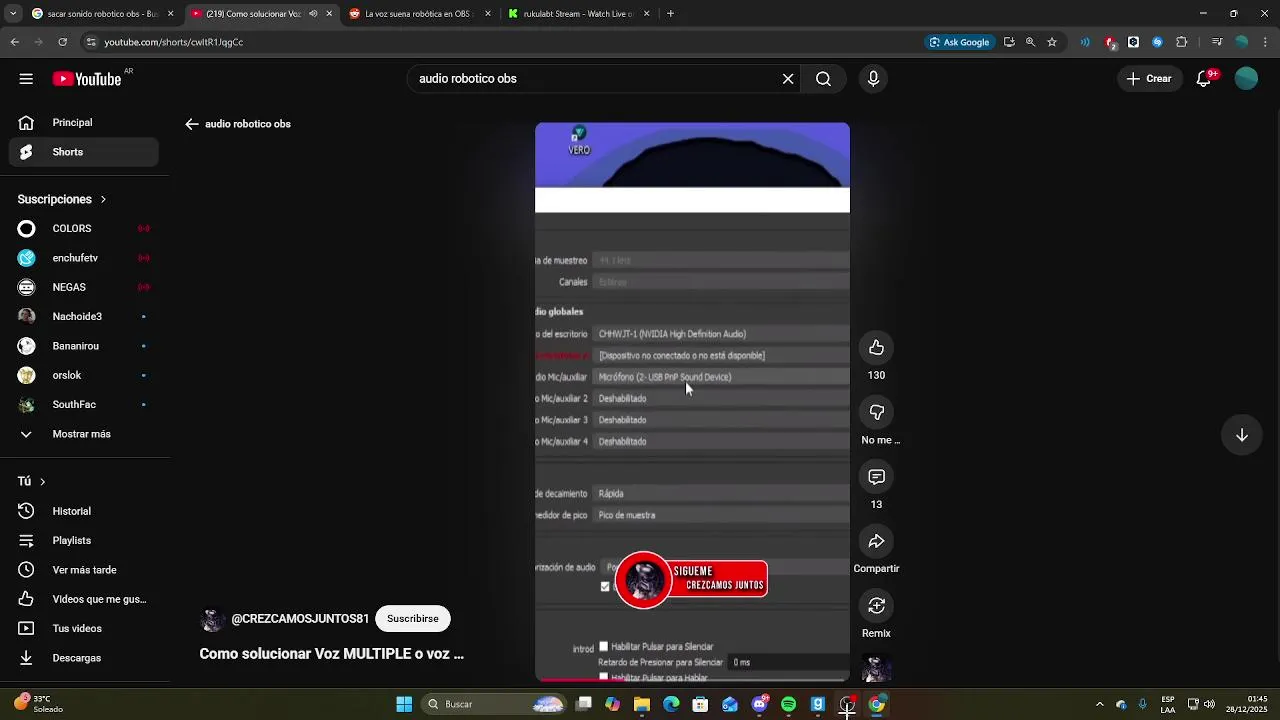The height and width of the screenshot is (720, 1280).
Task: Expand the Suscripciones section header
Action: click(62, 199)
